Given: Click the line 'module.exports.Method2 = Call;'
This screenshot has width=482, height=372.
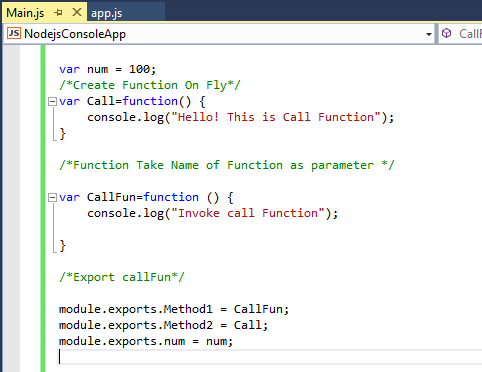Looking at the screenshot, I should 163,325.
